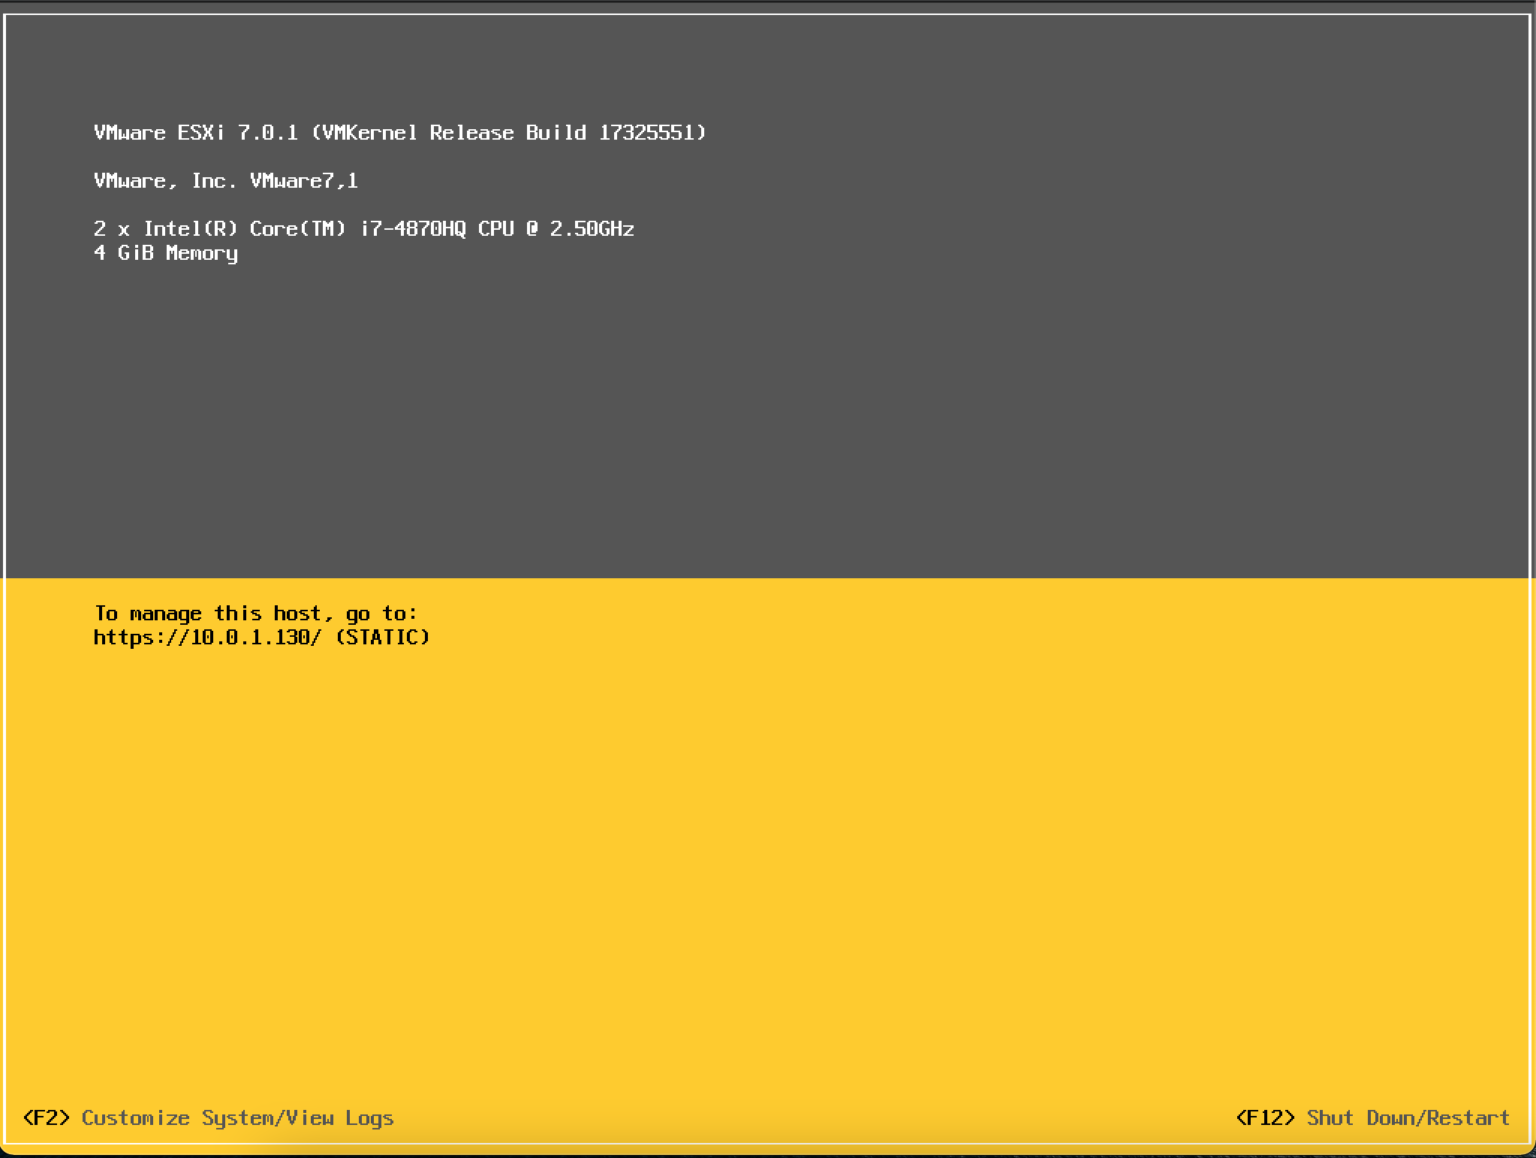Select the Intel Core i7-4870HQ CPU line
The height and width of the screenshot is (1158, 1536).
(x=364, y=229)
